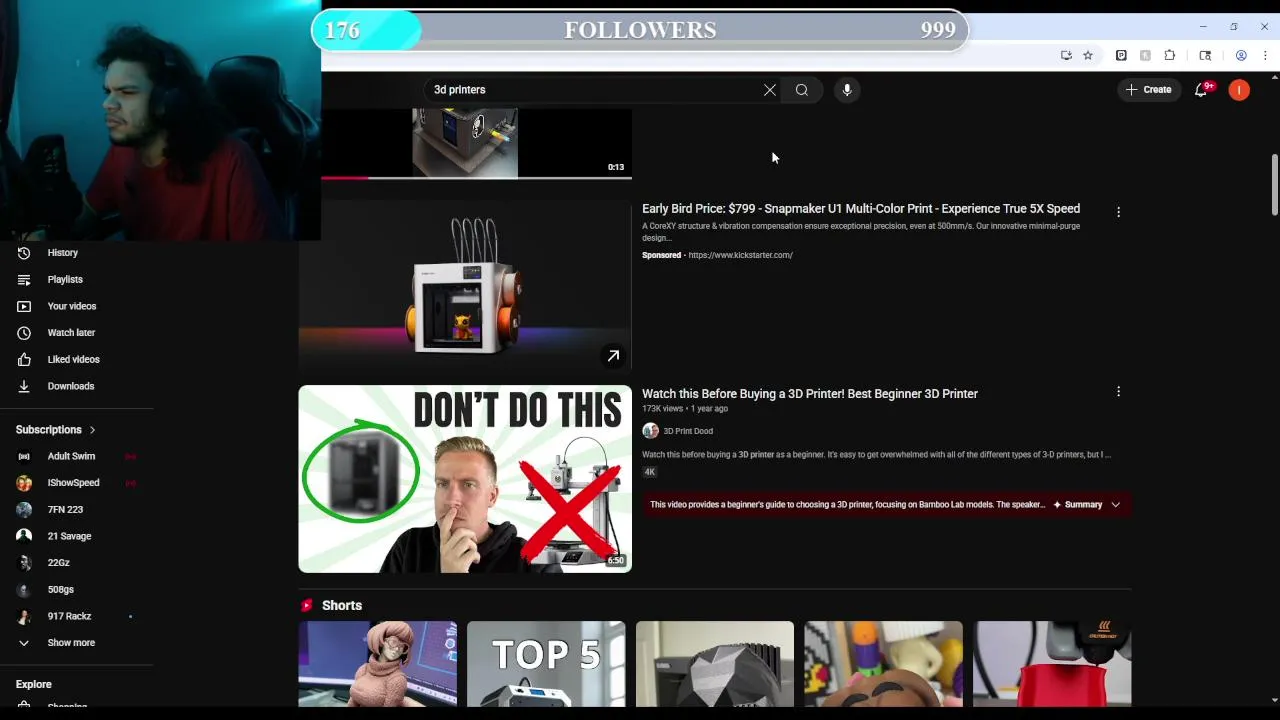
Task: Open more options for the Snapmaker ad
Action: [x=1118, y=212]
